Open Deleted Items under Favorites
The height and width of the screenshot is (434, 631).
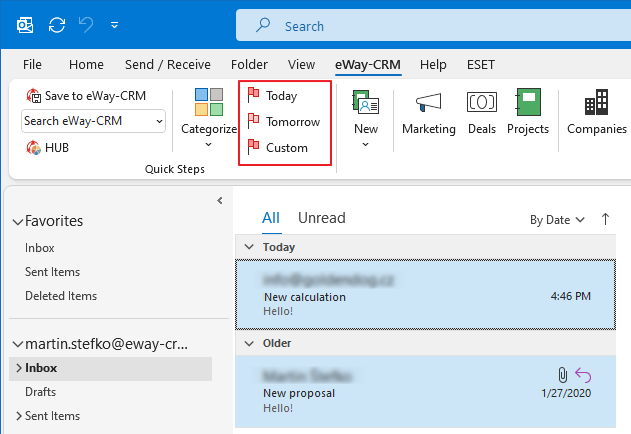click(x=61, y=296)
